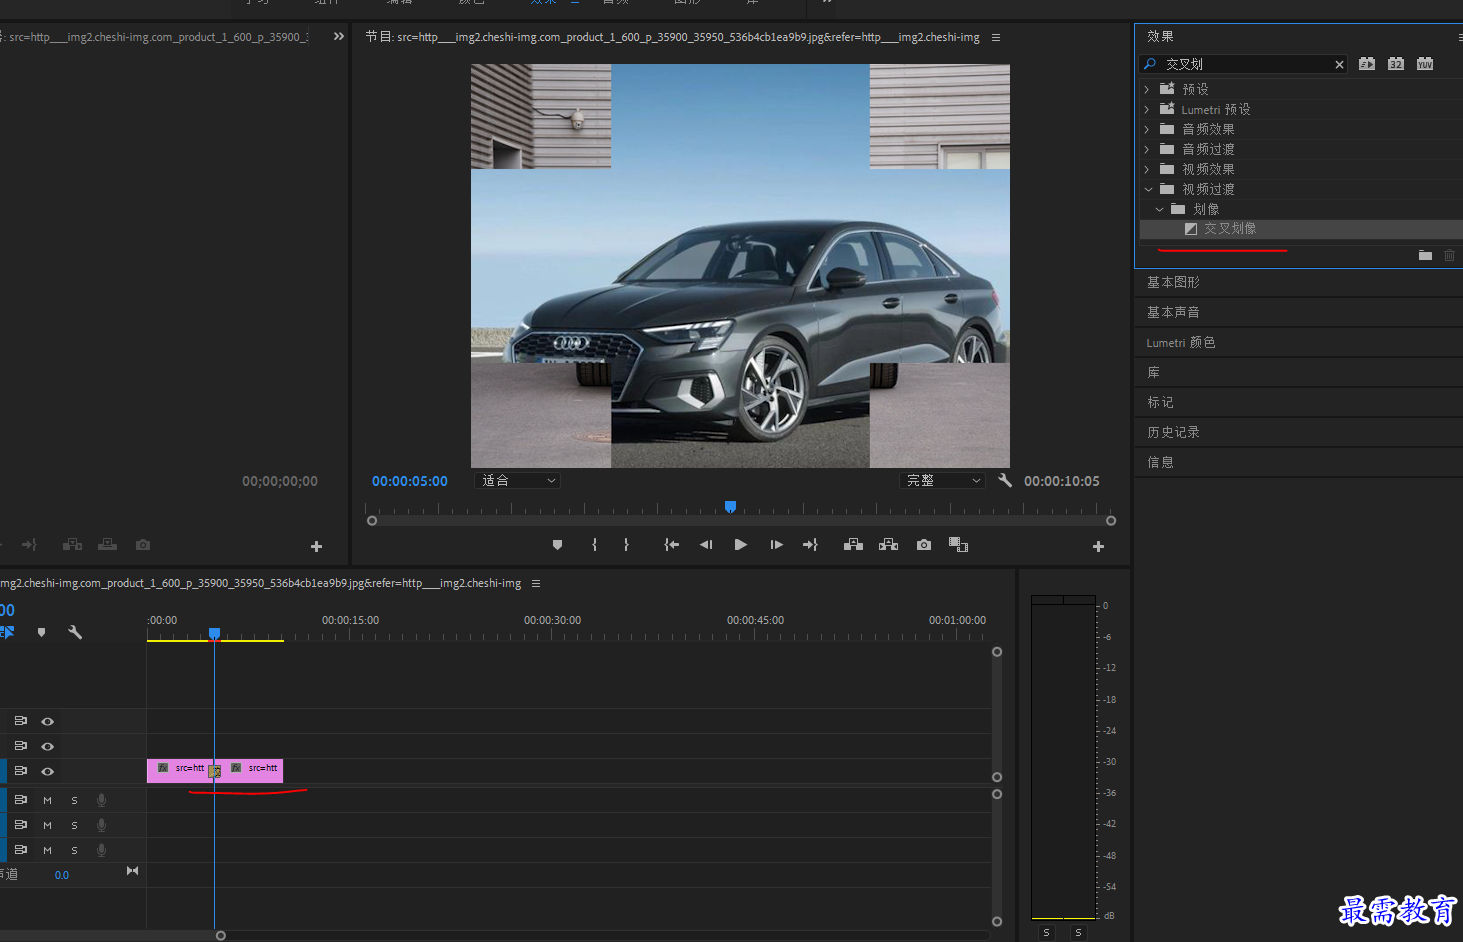Add marker in Program monitor transport bar
This screenshot has width=1463, height=942.
coord(557,545)
